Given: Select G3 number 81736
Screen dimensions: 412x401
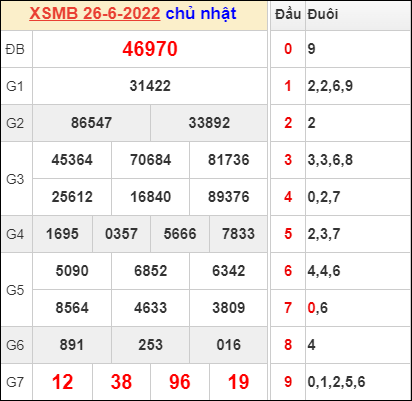Looking at the screenshot, I should pyautogui.click(x=229, y=160).
